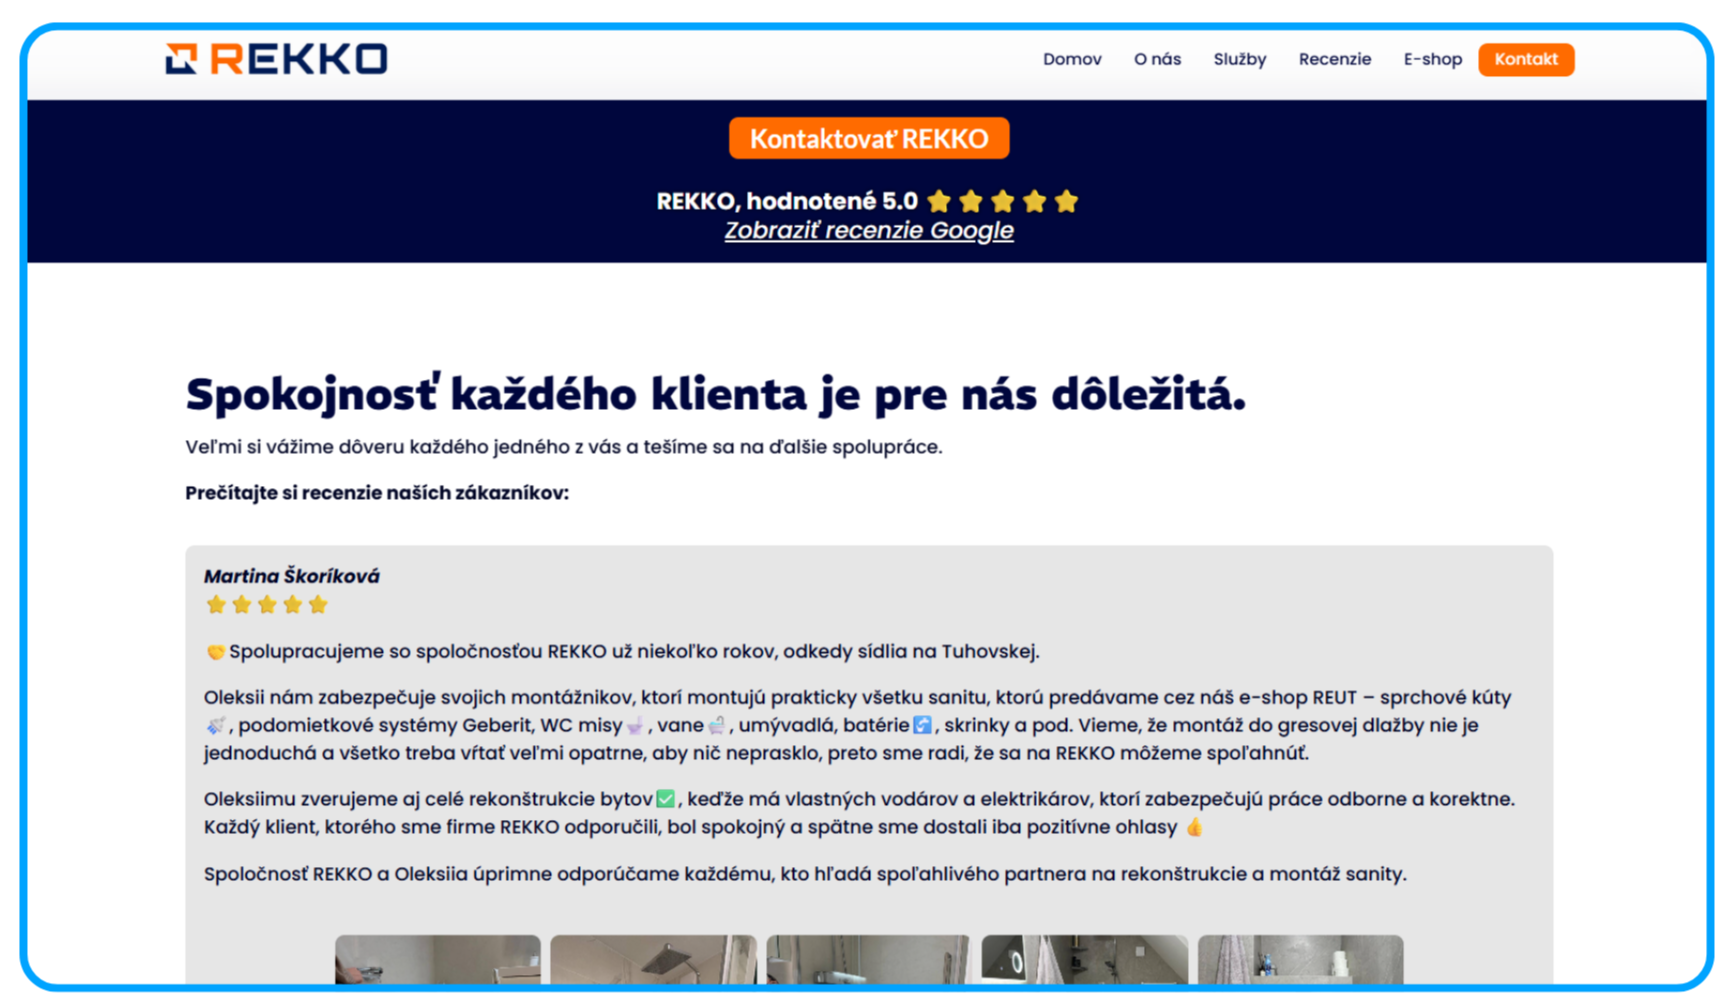Select reviewer name Martina Škoríková

coord(292,576)
